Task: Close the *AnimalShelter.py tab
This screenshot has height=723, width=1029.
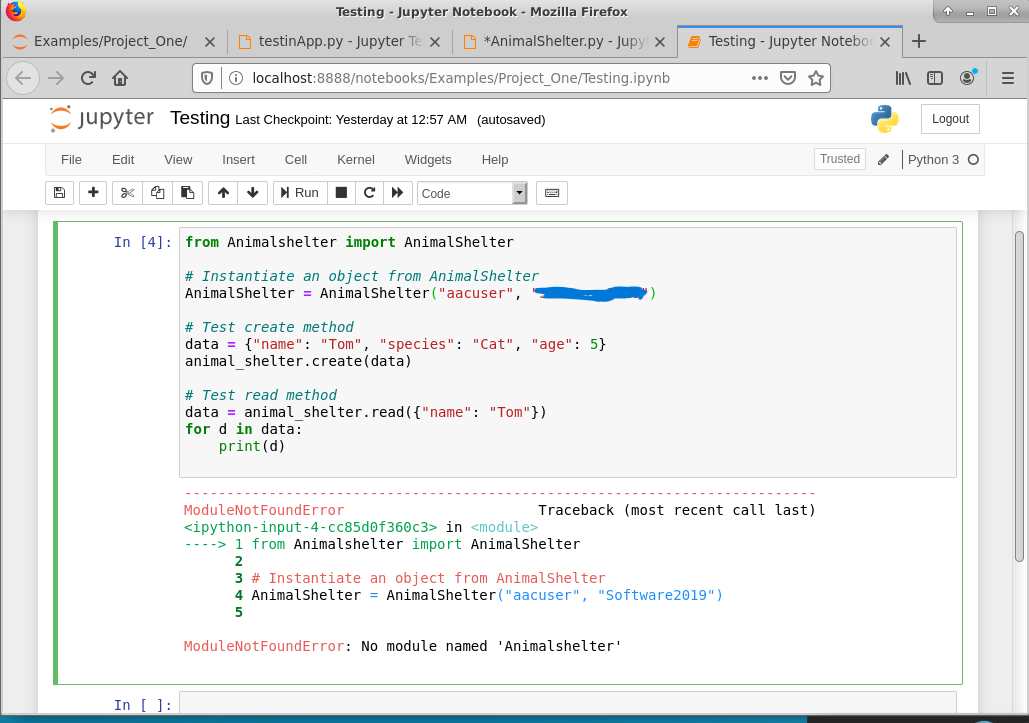Action: coord(660,41)
